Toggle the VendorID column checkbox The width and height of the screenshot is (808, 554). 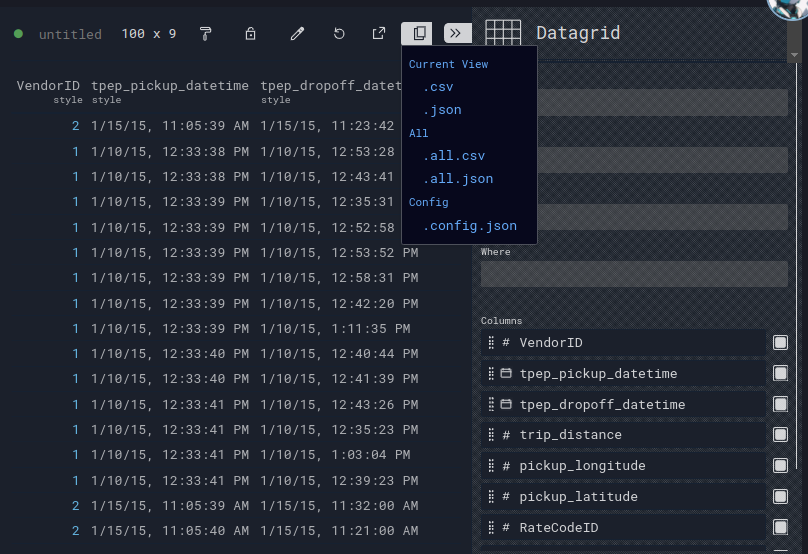pos(780,343)
